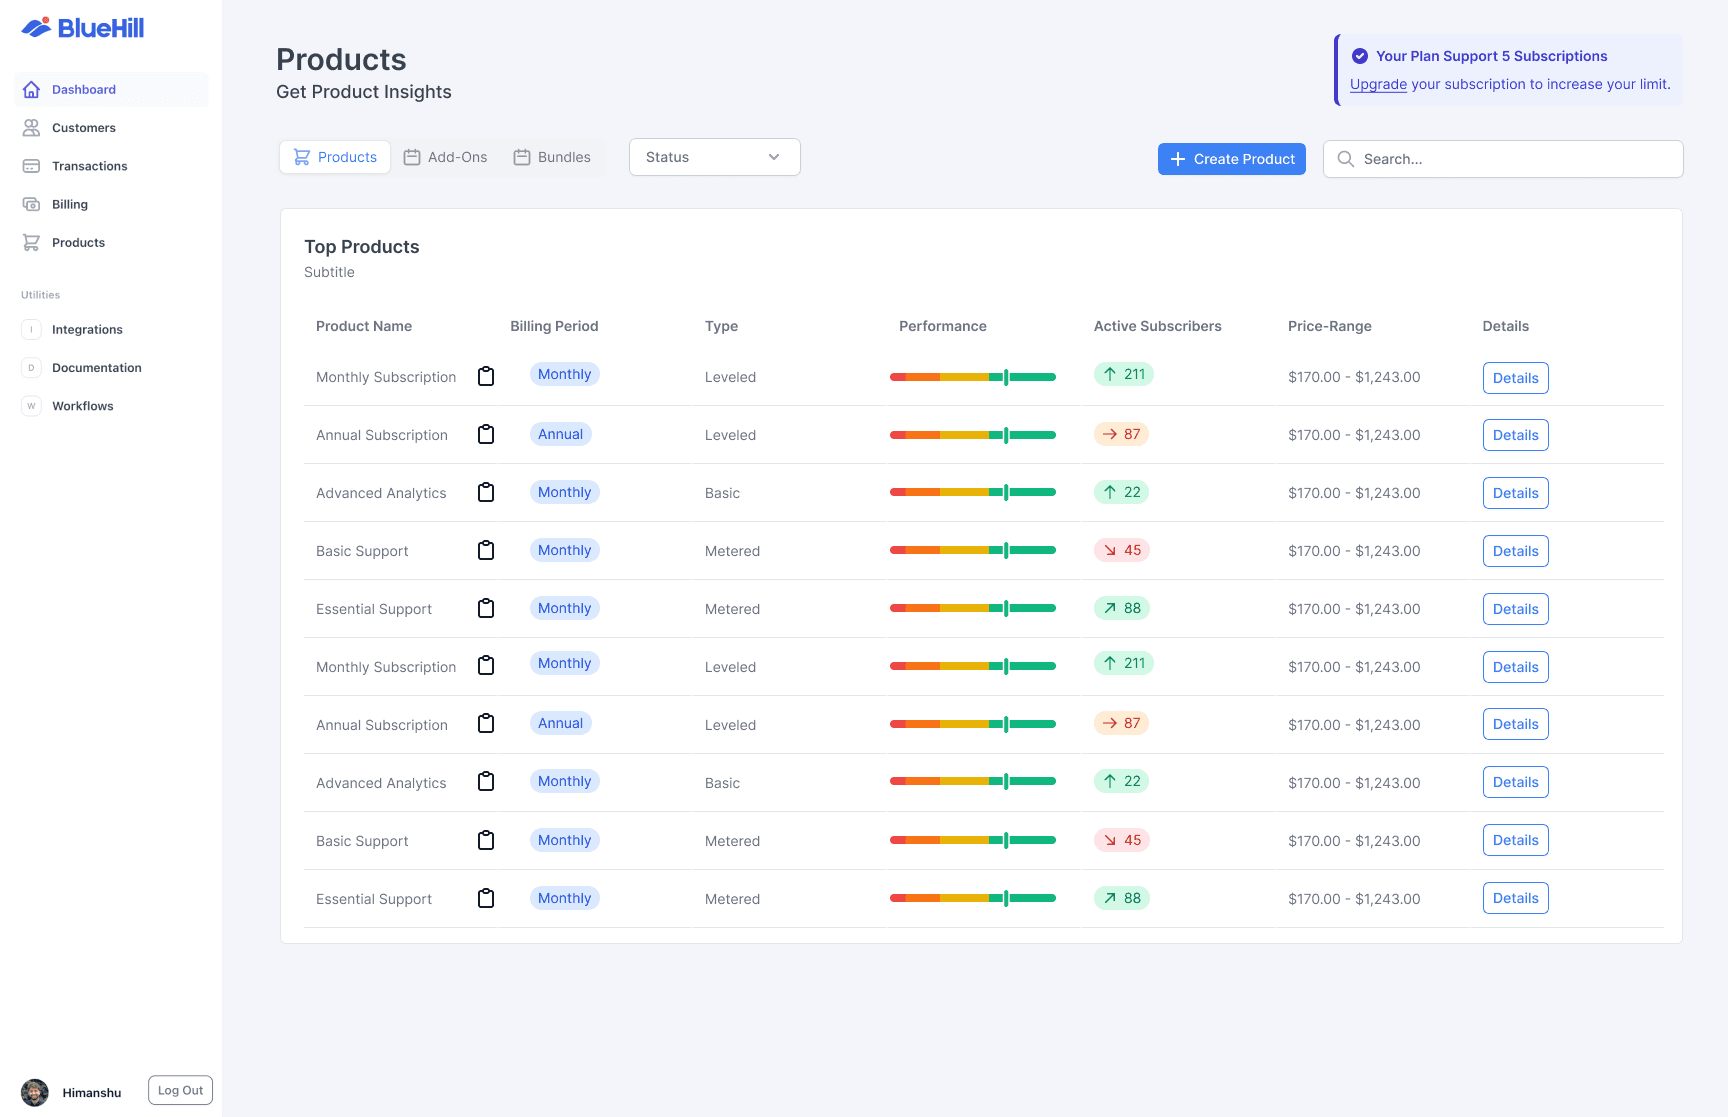Click the BlueHill logo
This screenshot has height=1117, width=1728.
point(83,28)
